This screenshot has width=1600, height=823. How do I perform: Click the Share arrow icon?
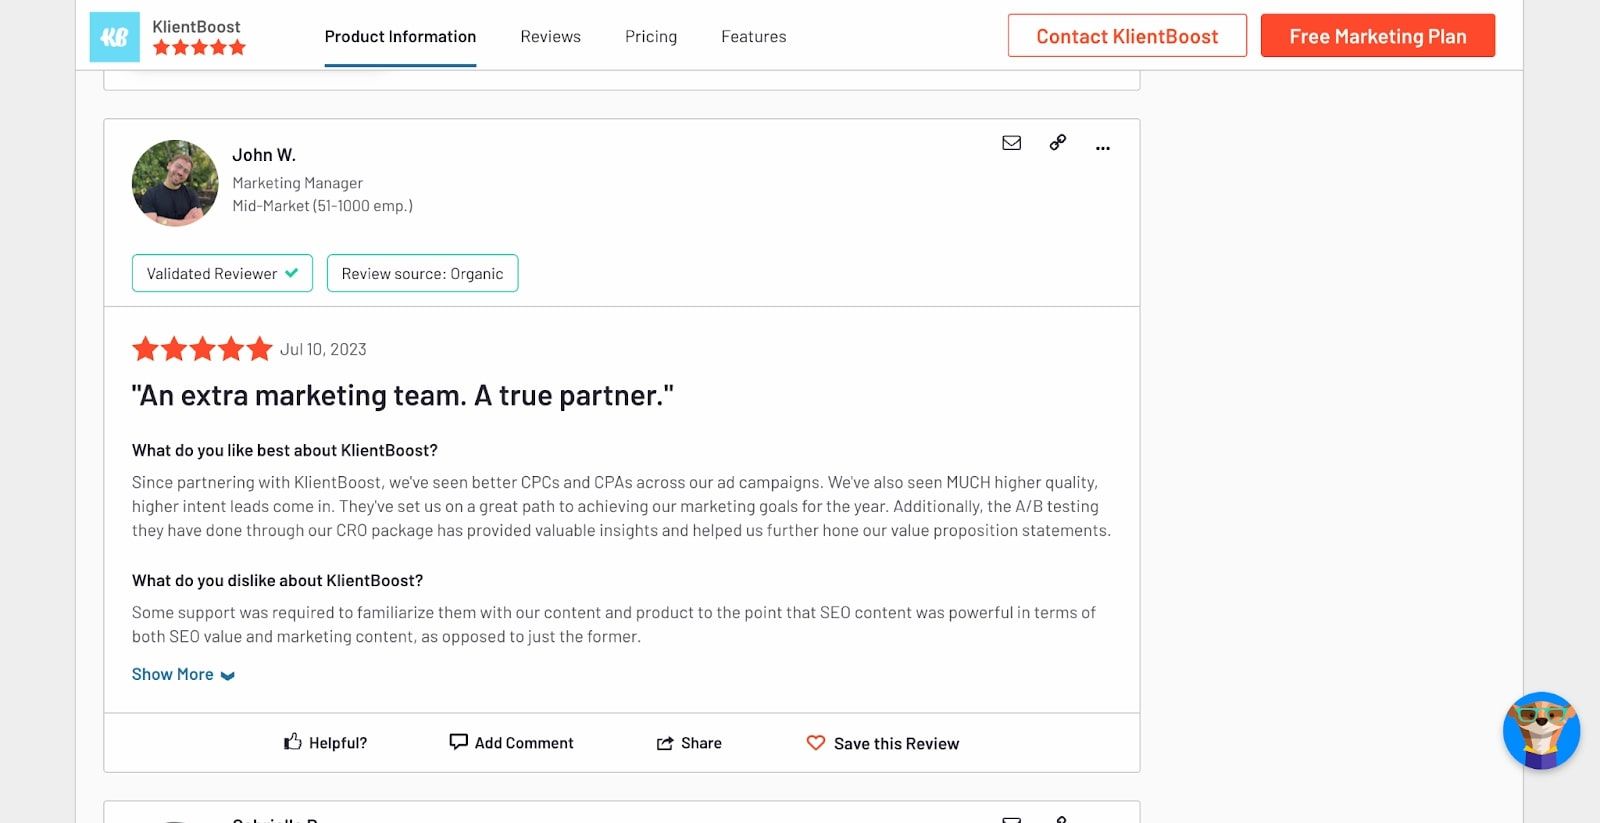(x=664, y=742)
